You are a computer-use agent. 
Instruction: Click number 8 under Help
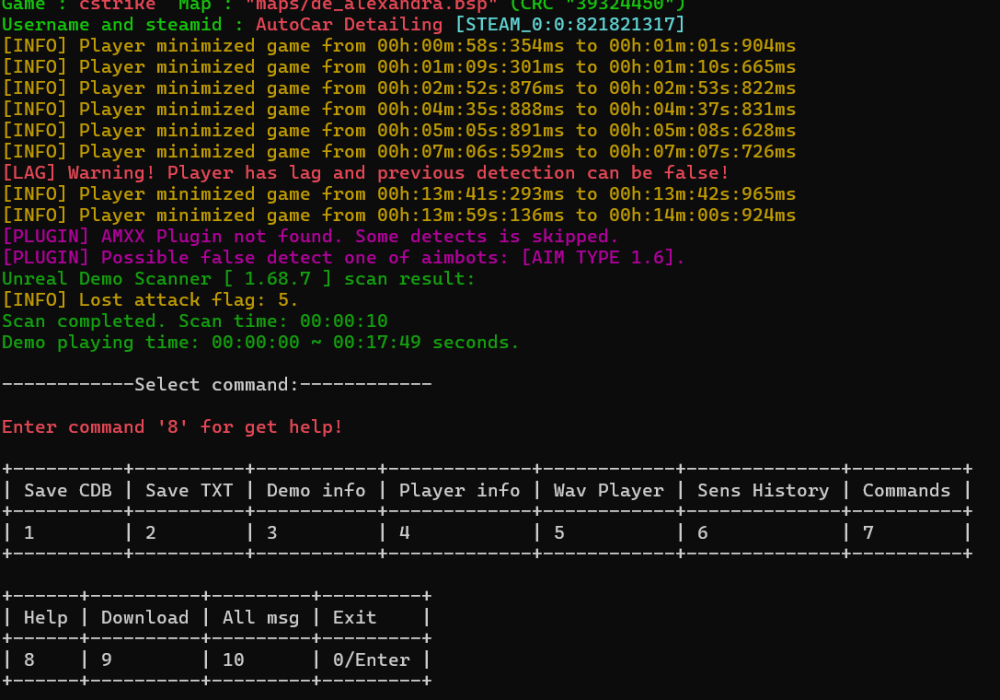[x=29, y=659]
